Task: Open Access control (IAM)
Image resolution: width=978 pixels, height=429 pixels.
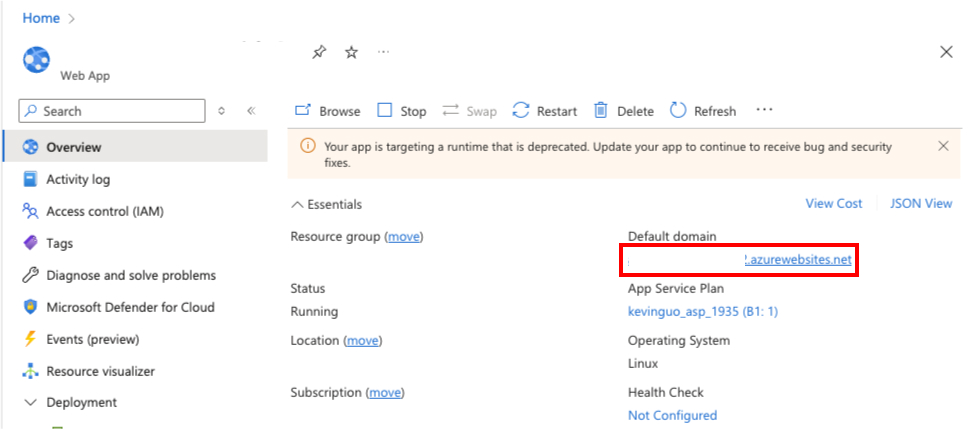Action: pyautogui.click(x=105, y=211)
